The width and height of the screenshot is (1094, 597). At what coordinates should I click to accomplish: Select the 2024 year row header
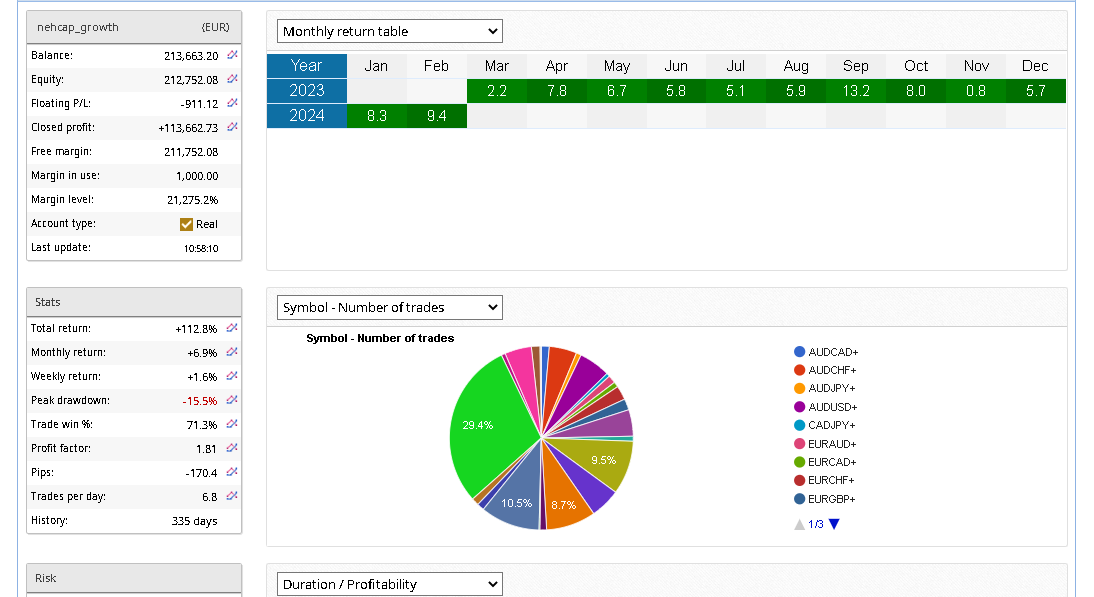tap(306, 116)
